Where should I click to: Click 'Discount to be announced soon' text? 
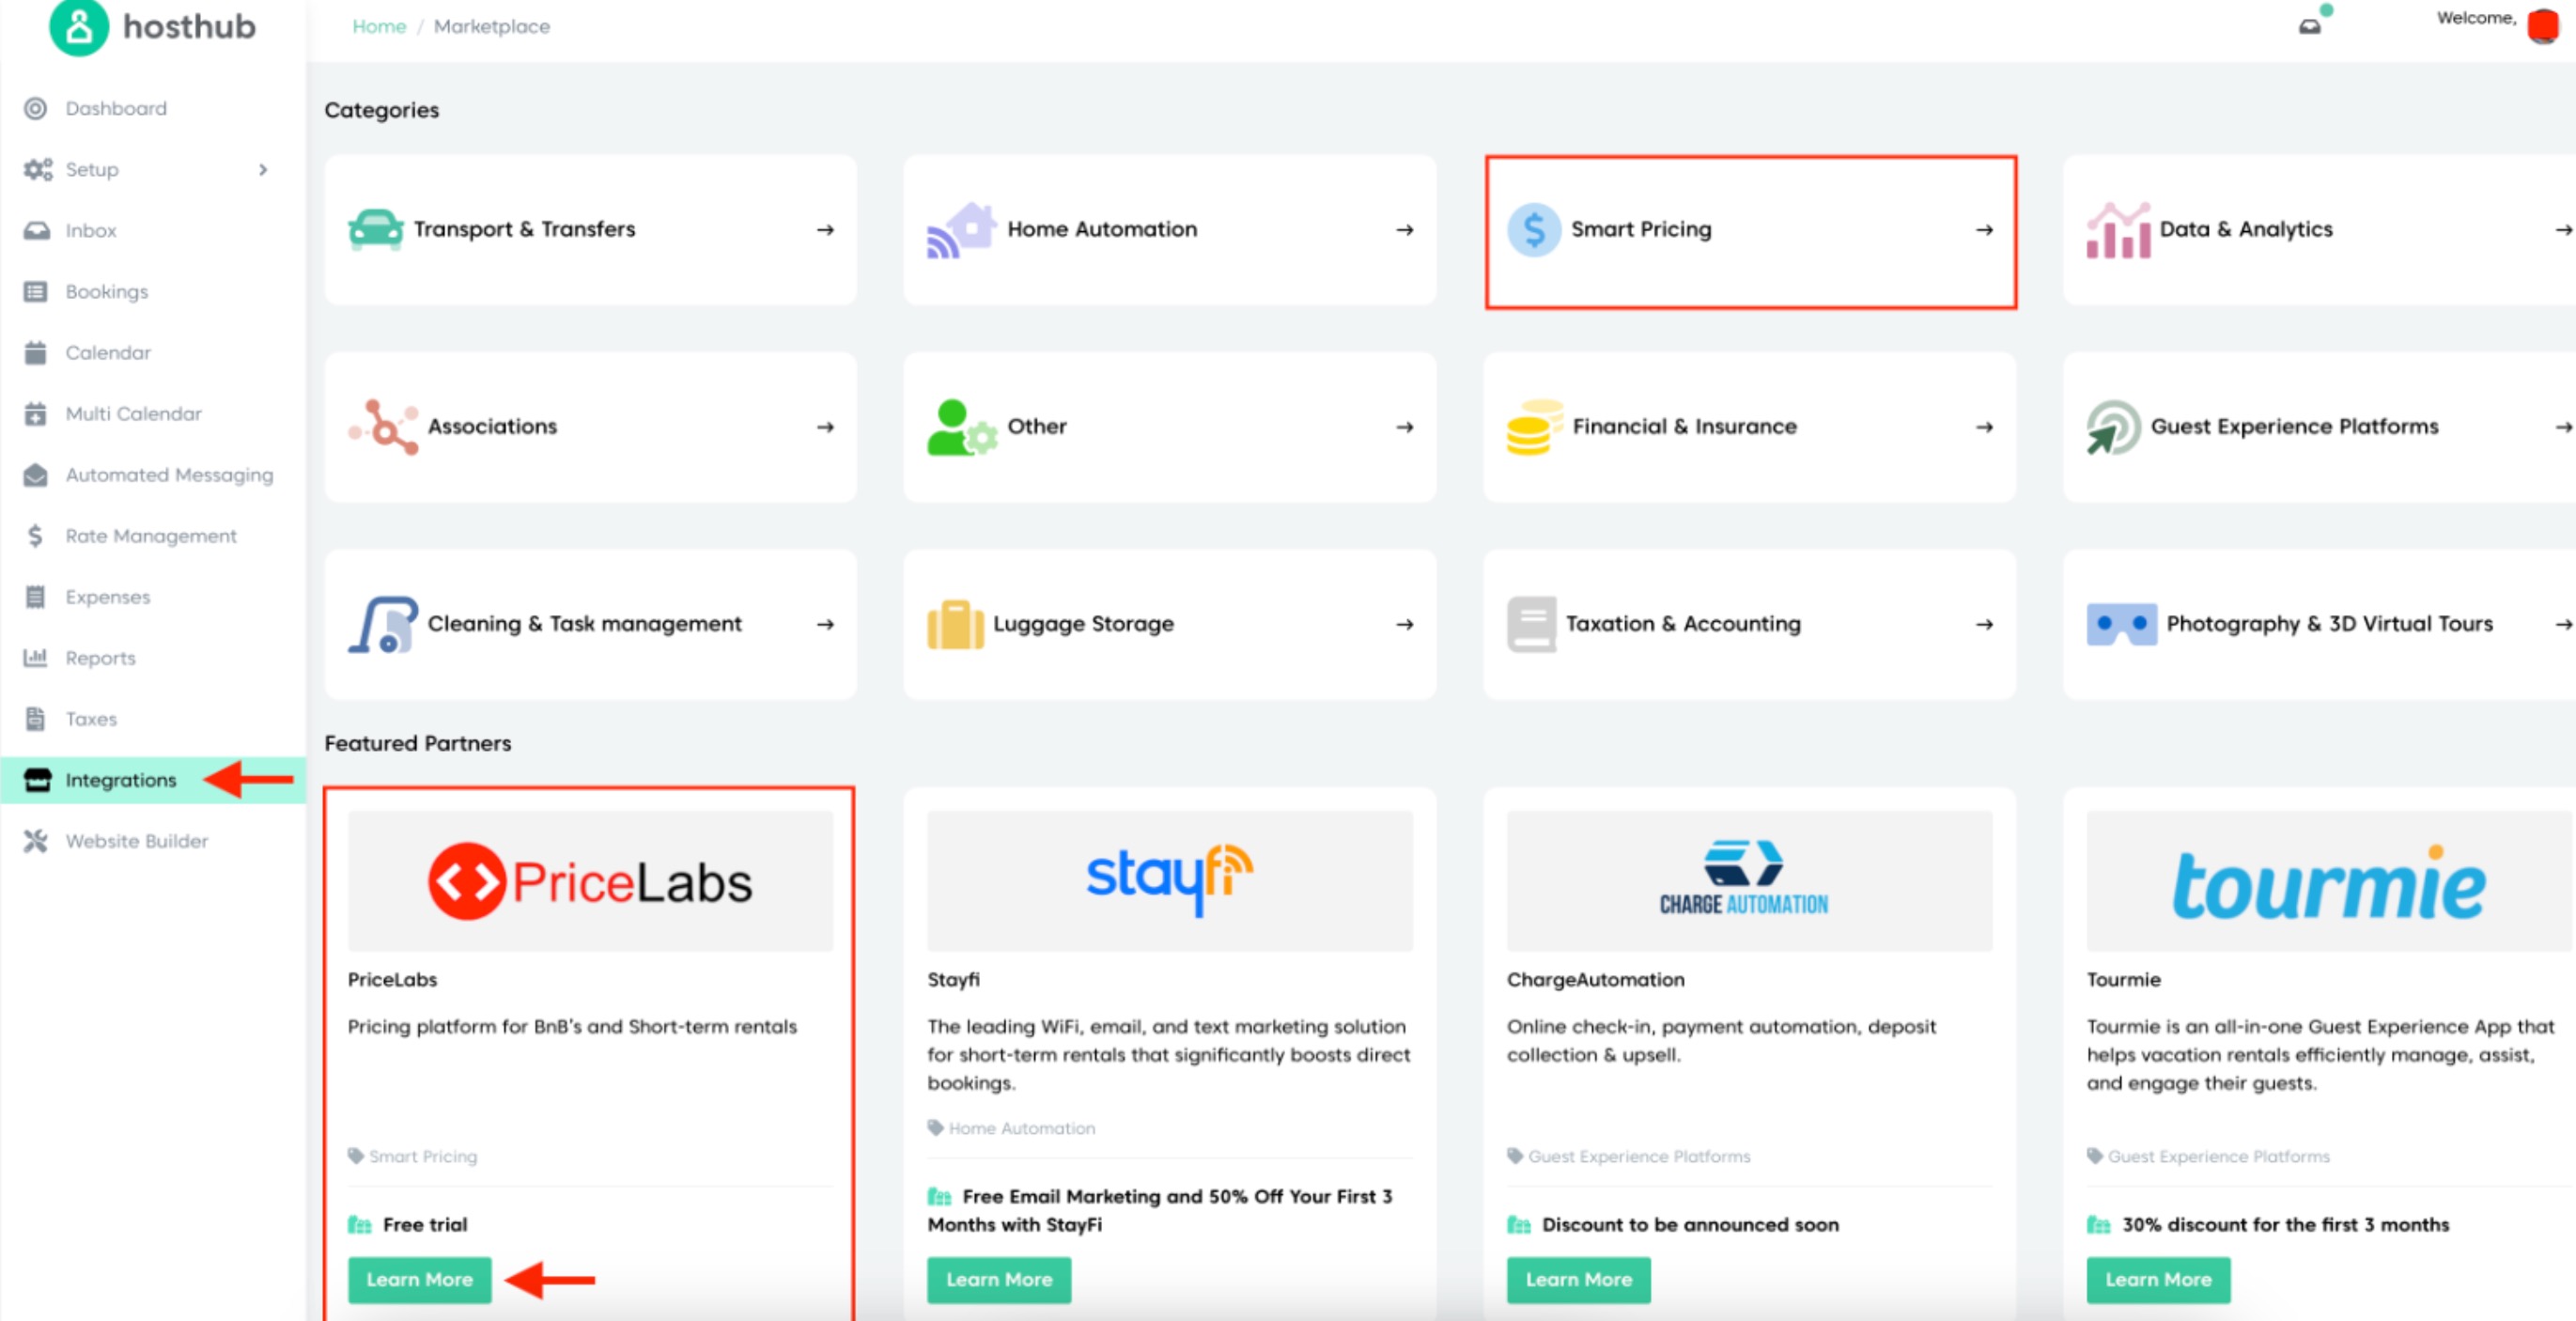[x=1690, y=1224]
